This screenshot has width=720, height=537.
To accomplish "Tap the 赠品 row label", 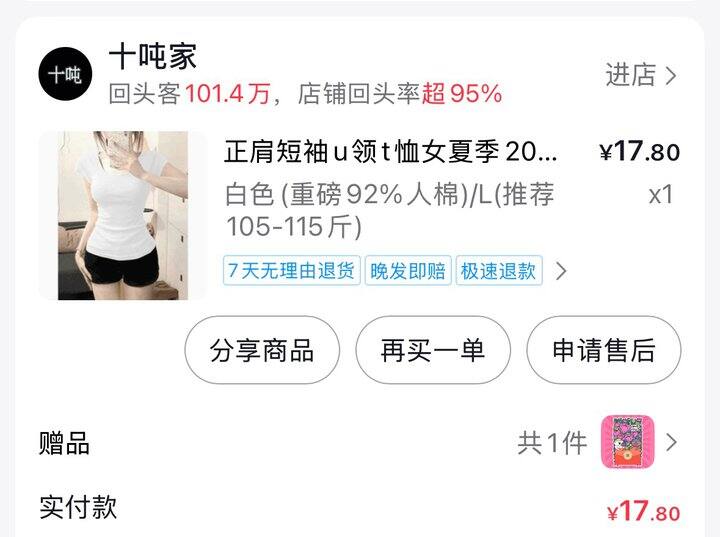I will tap(64, 443).
